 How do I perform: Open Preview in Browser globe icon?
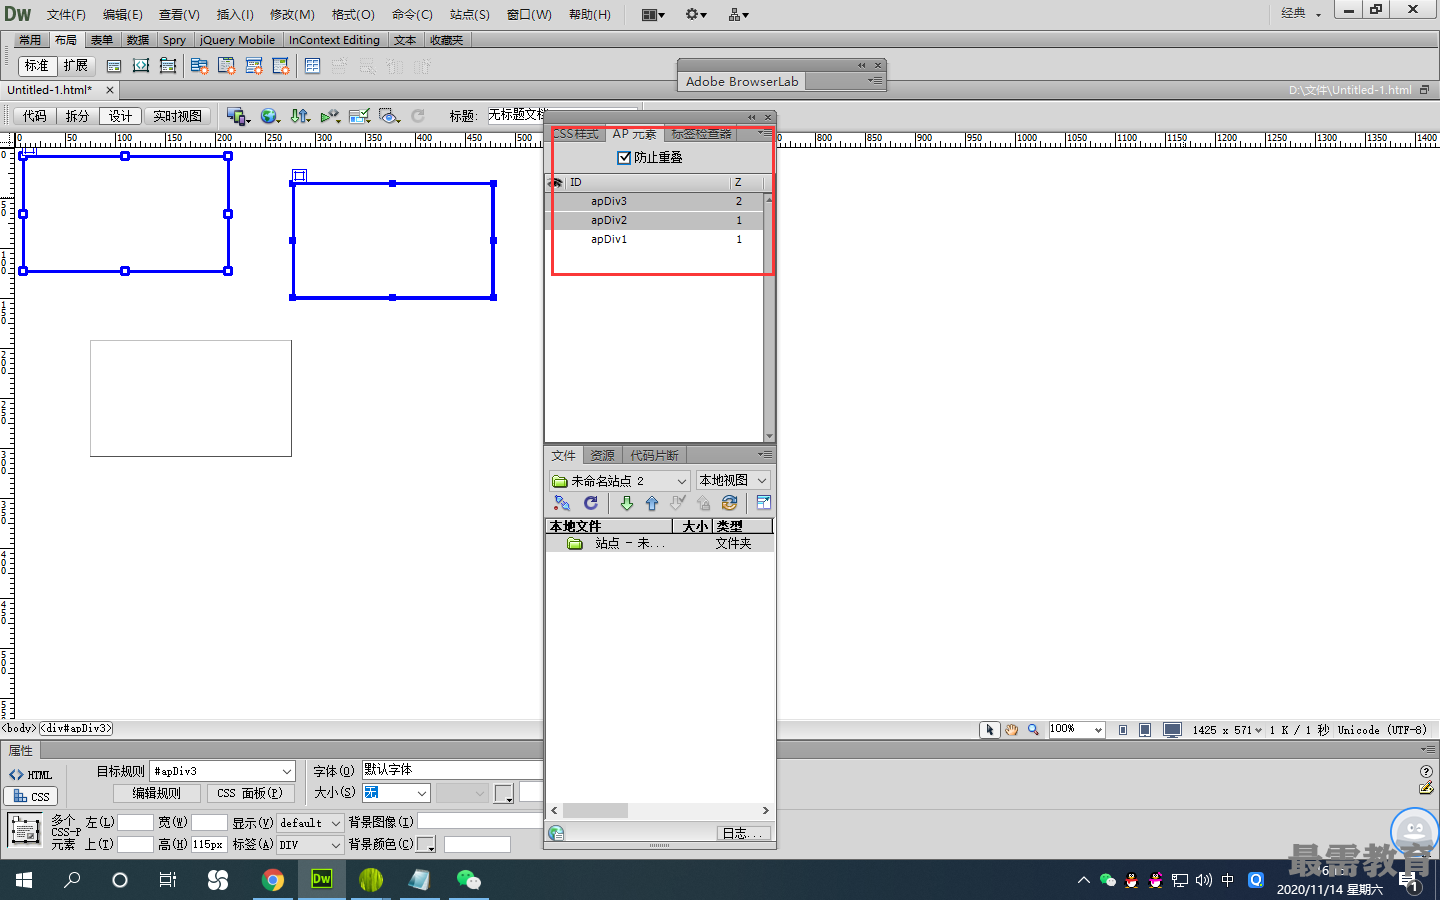(x=270, y=116)
